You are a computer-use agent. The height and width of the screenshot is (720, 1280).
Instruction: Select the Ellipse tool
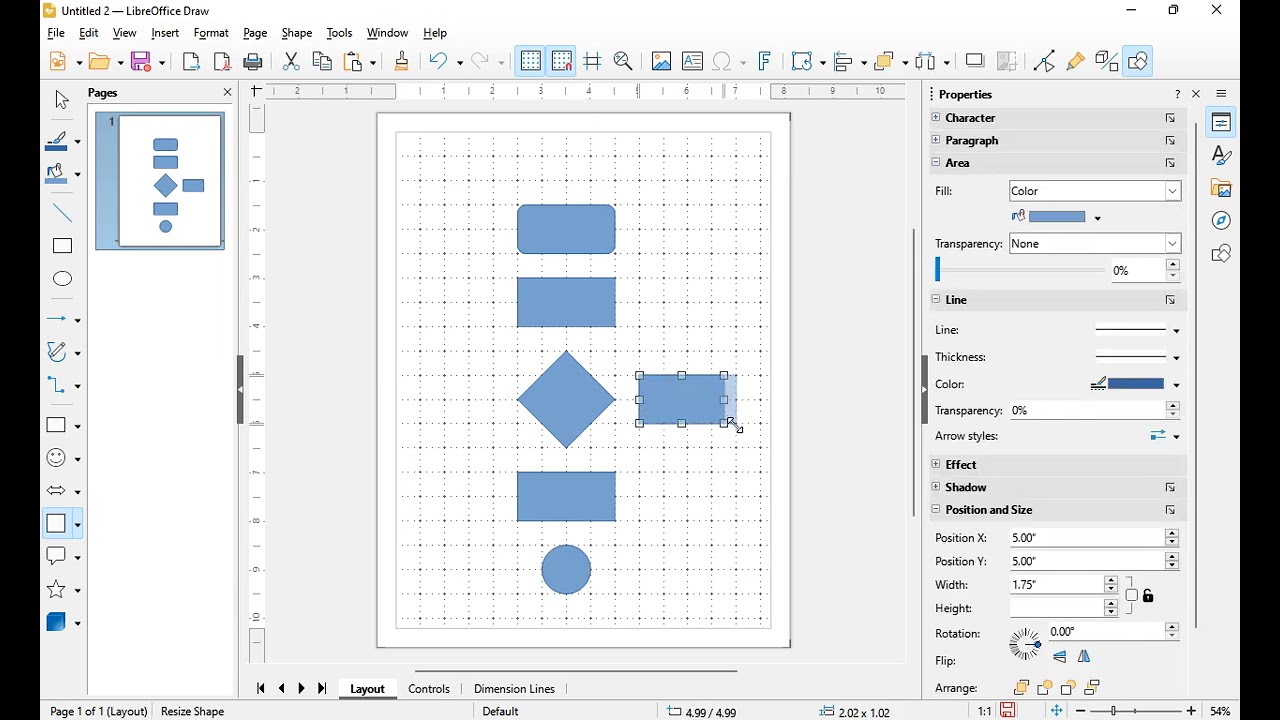(63, 279)
